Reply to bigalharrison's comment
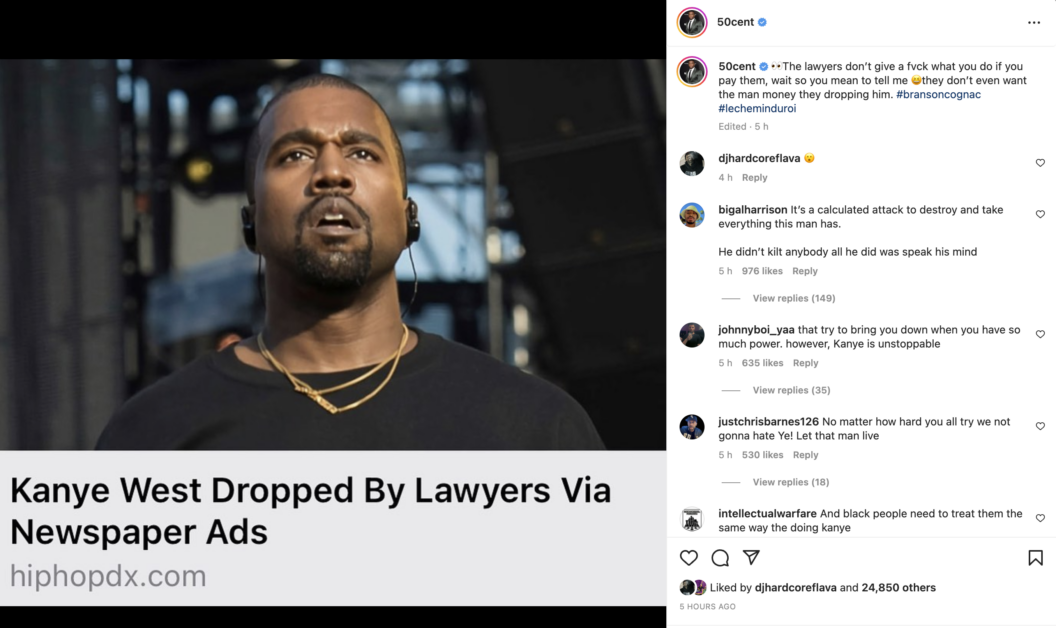Screen dimensions: 1056x628 point(805,271)
